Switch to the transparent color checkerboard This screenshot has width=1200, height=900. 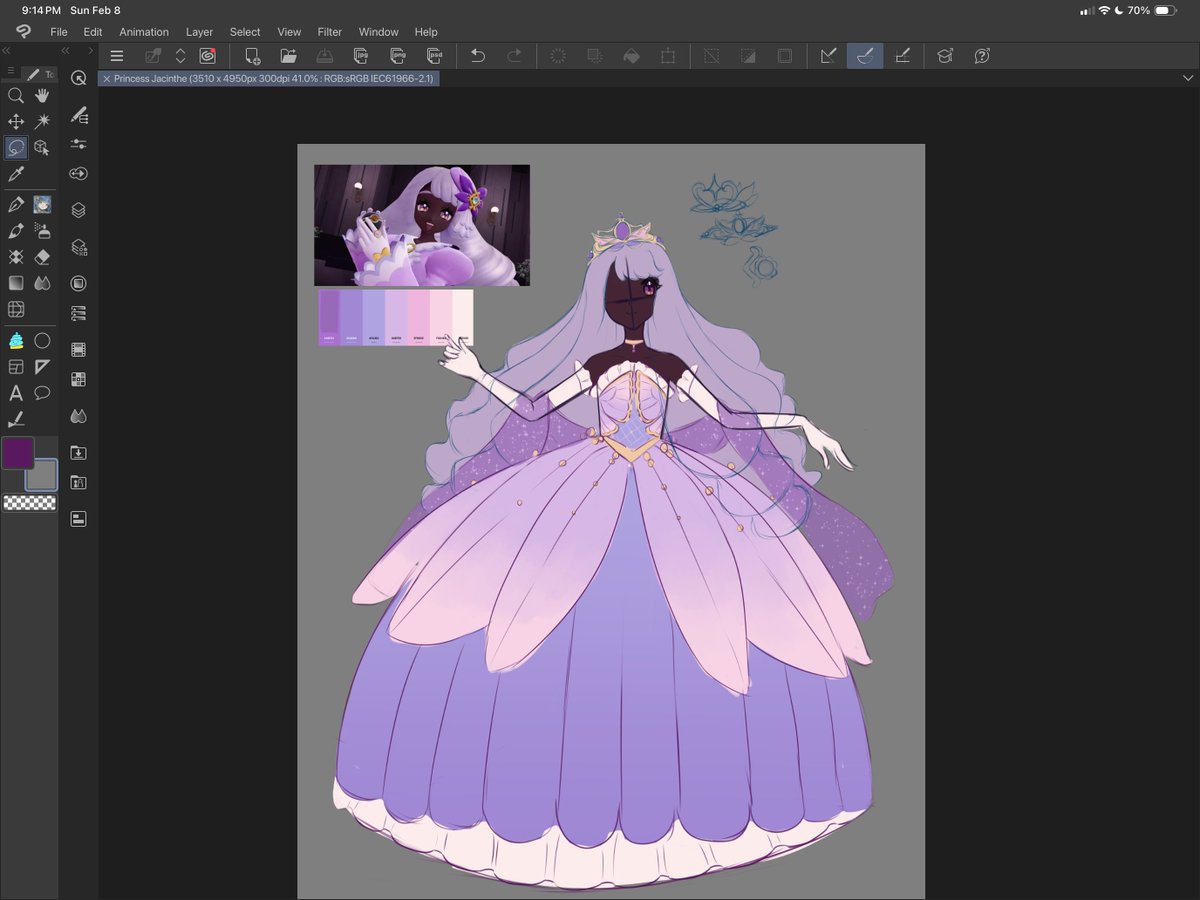coord(29,503)
